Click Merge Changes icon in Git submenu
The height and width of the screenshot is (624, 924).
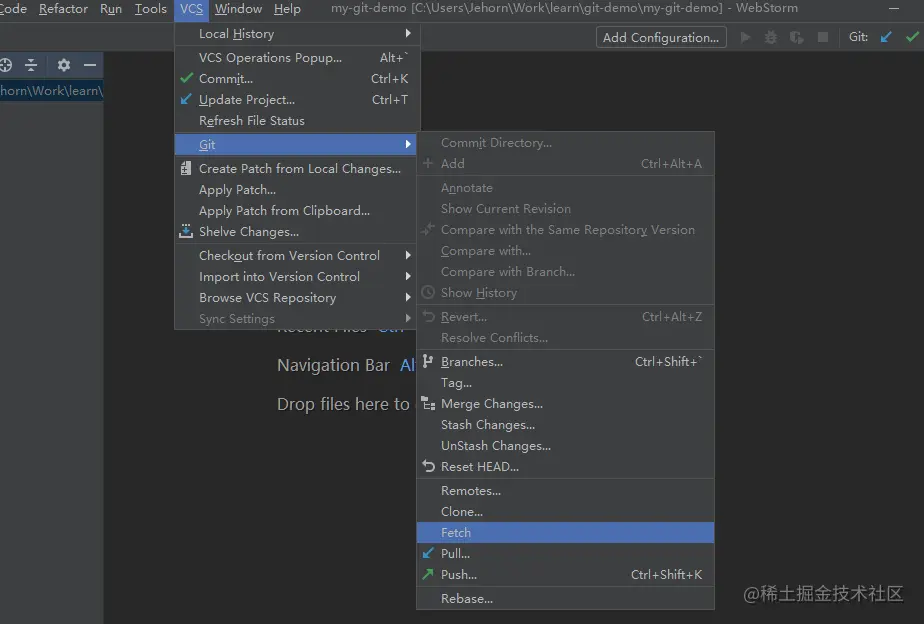pyautogui.click(x=428, y=403)
